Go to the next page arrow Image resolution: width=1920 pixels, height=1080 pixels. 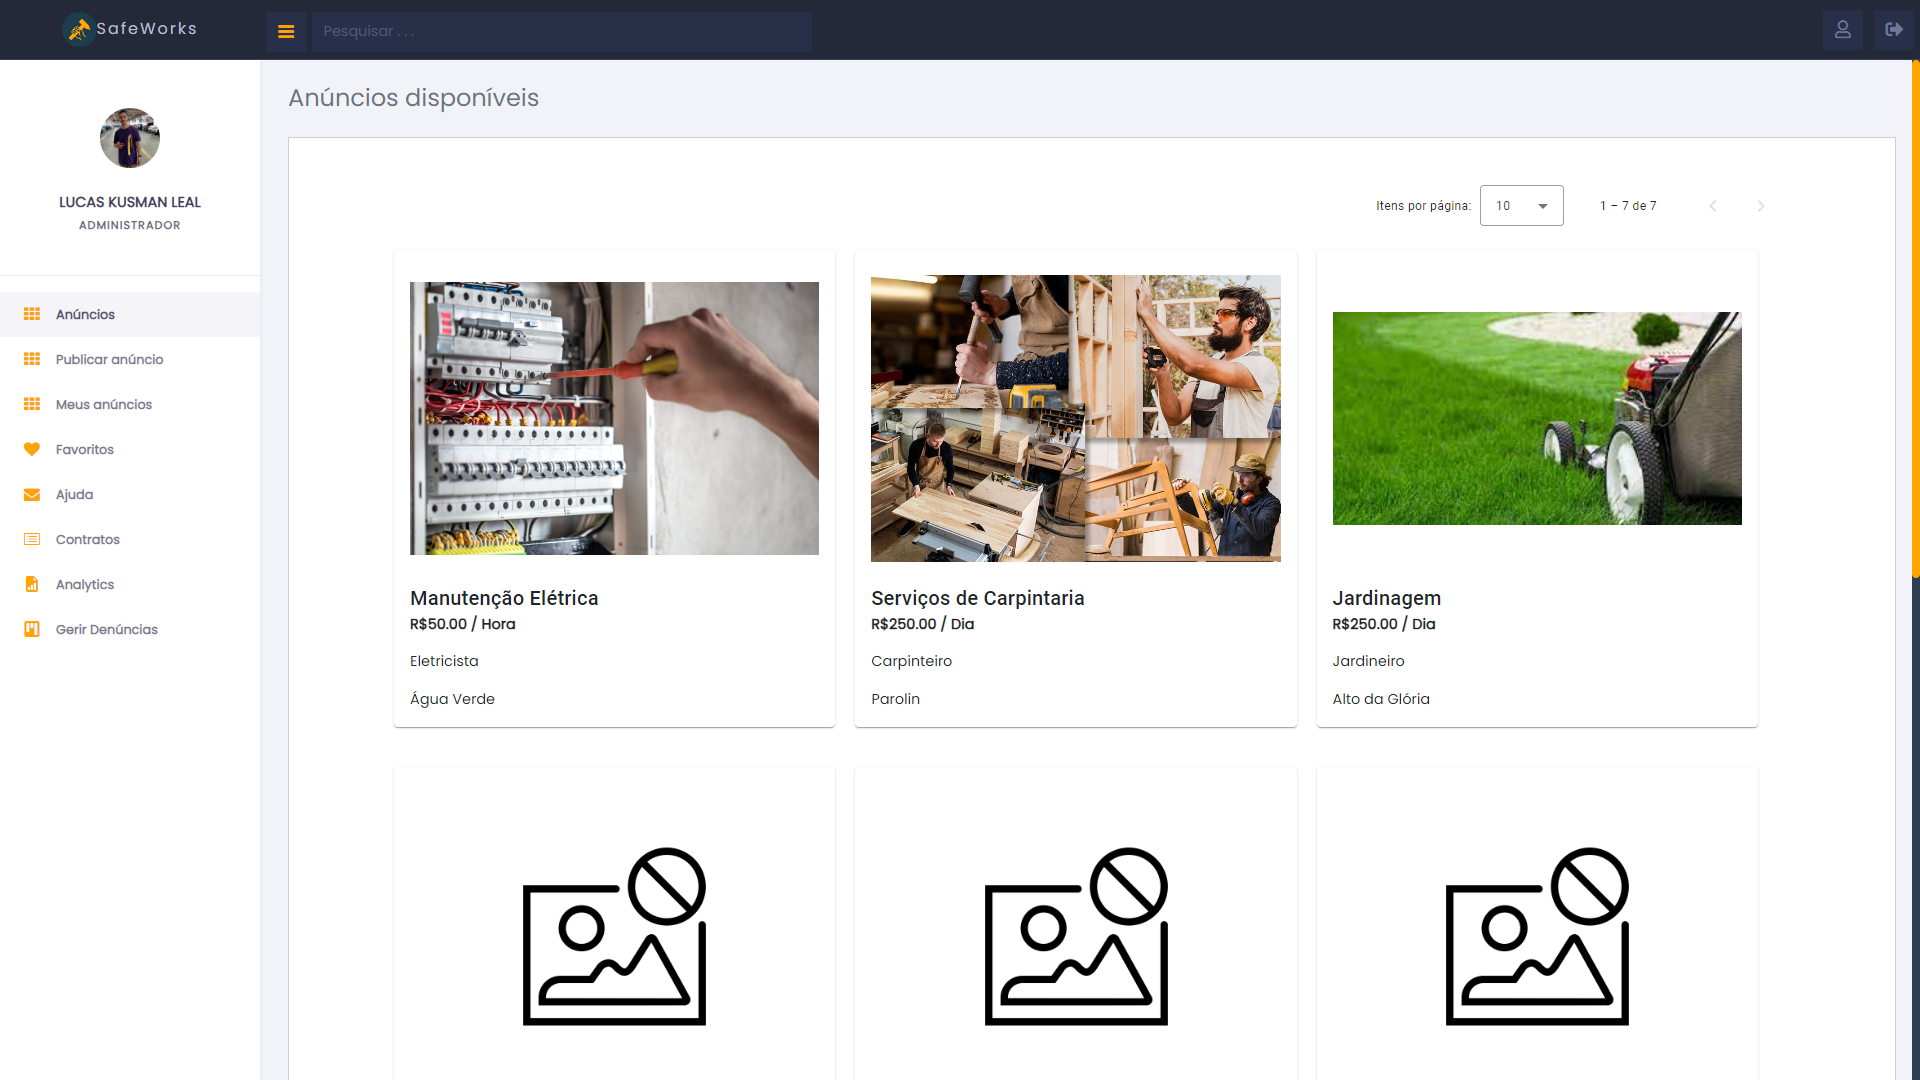(x=1761, y=206)
